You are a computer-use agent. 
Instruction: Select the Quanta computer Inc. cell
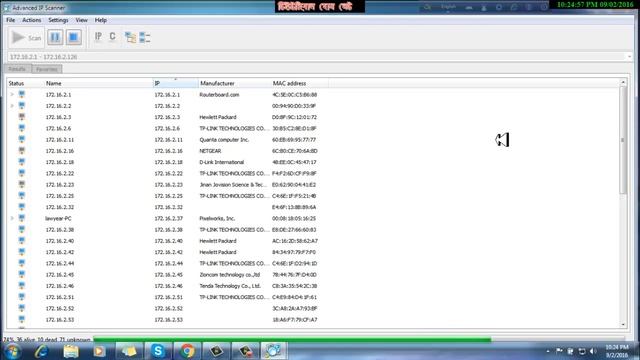coord(224,140)
